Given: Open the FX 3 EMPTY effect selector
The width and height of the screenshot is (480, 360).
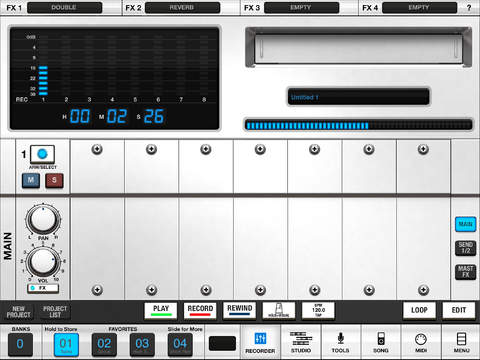Looking at the screenshot, I should tap(301, 7).
